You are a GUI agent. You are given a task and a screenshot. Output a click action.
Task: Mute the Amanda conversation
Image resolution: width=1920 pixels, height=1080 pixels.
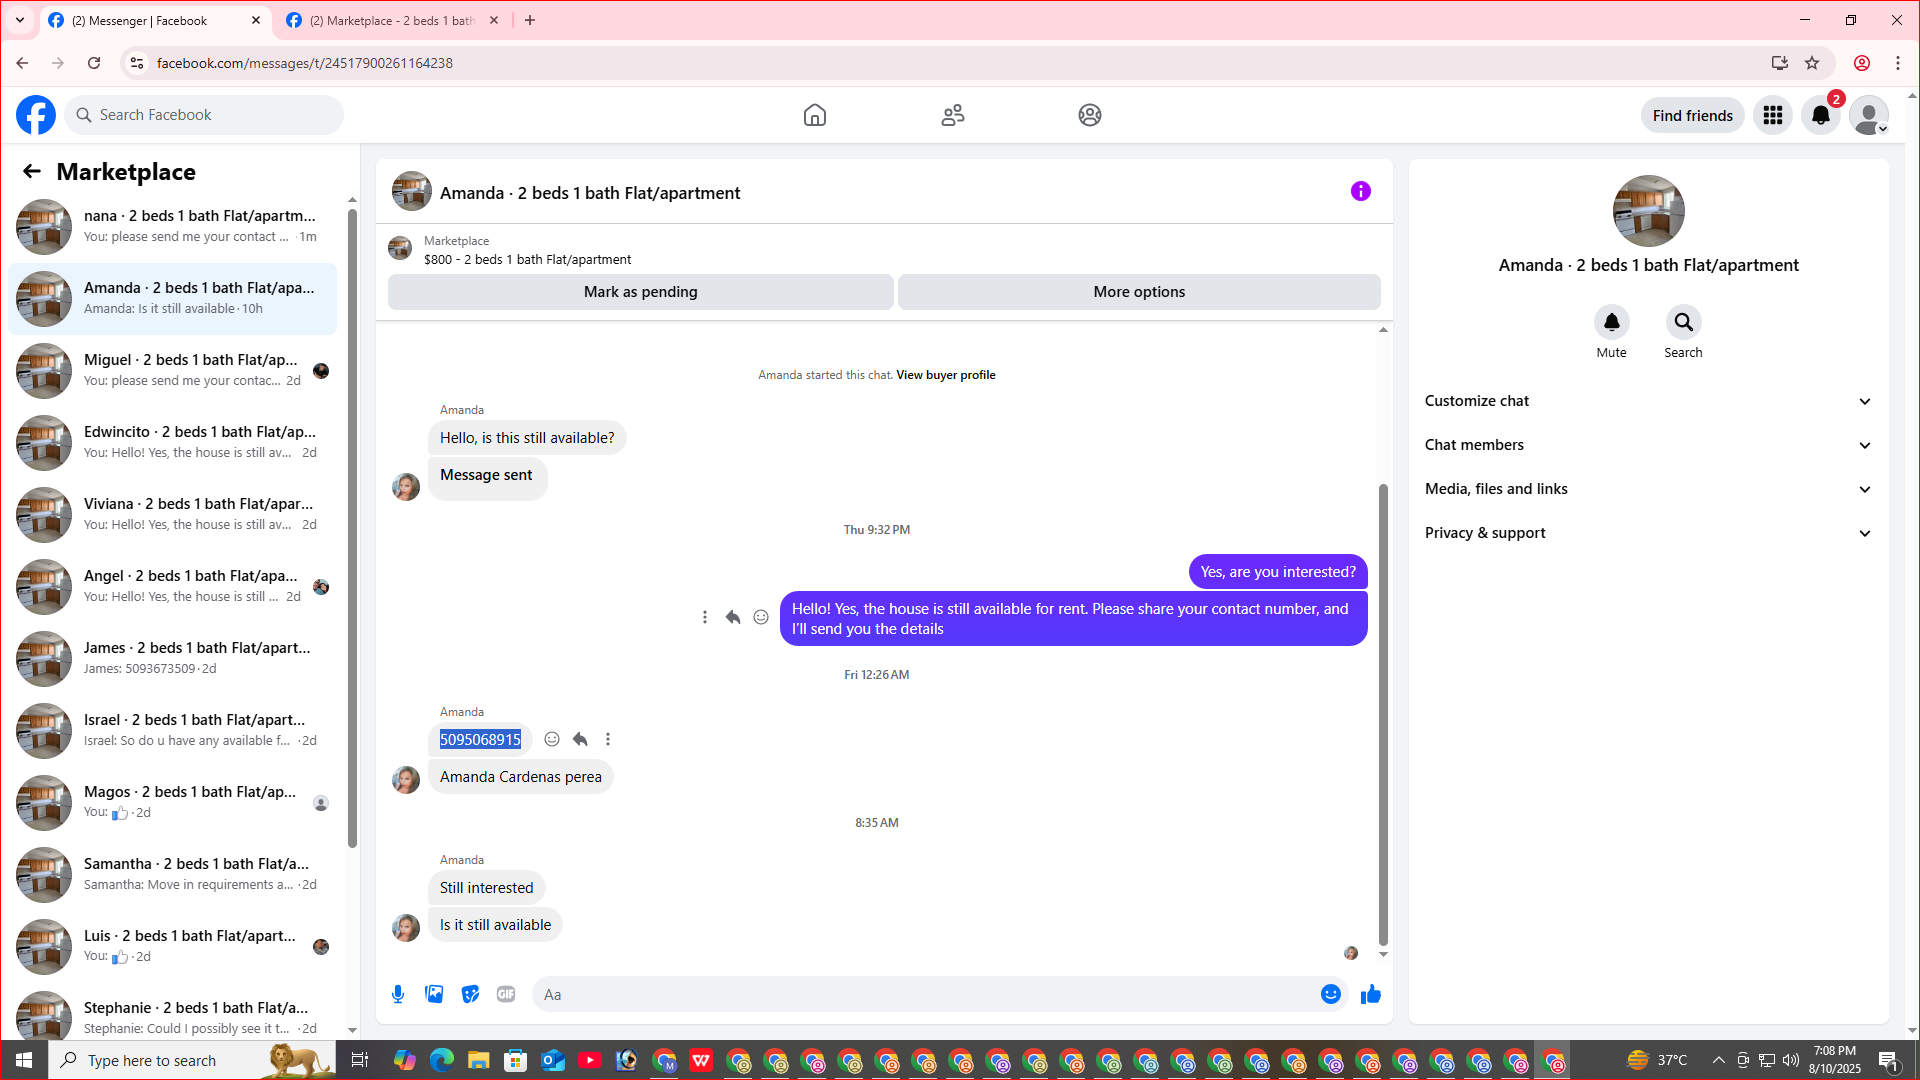pos(1611,322)
